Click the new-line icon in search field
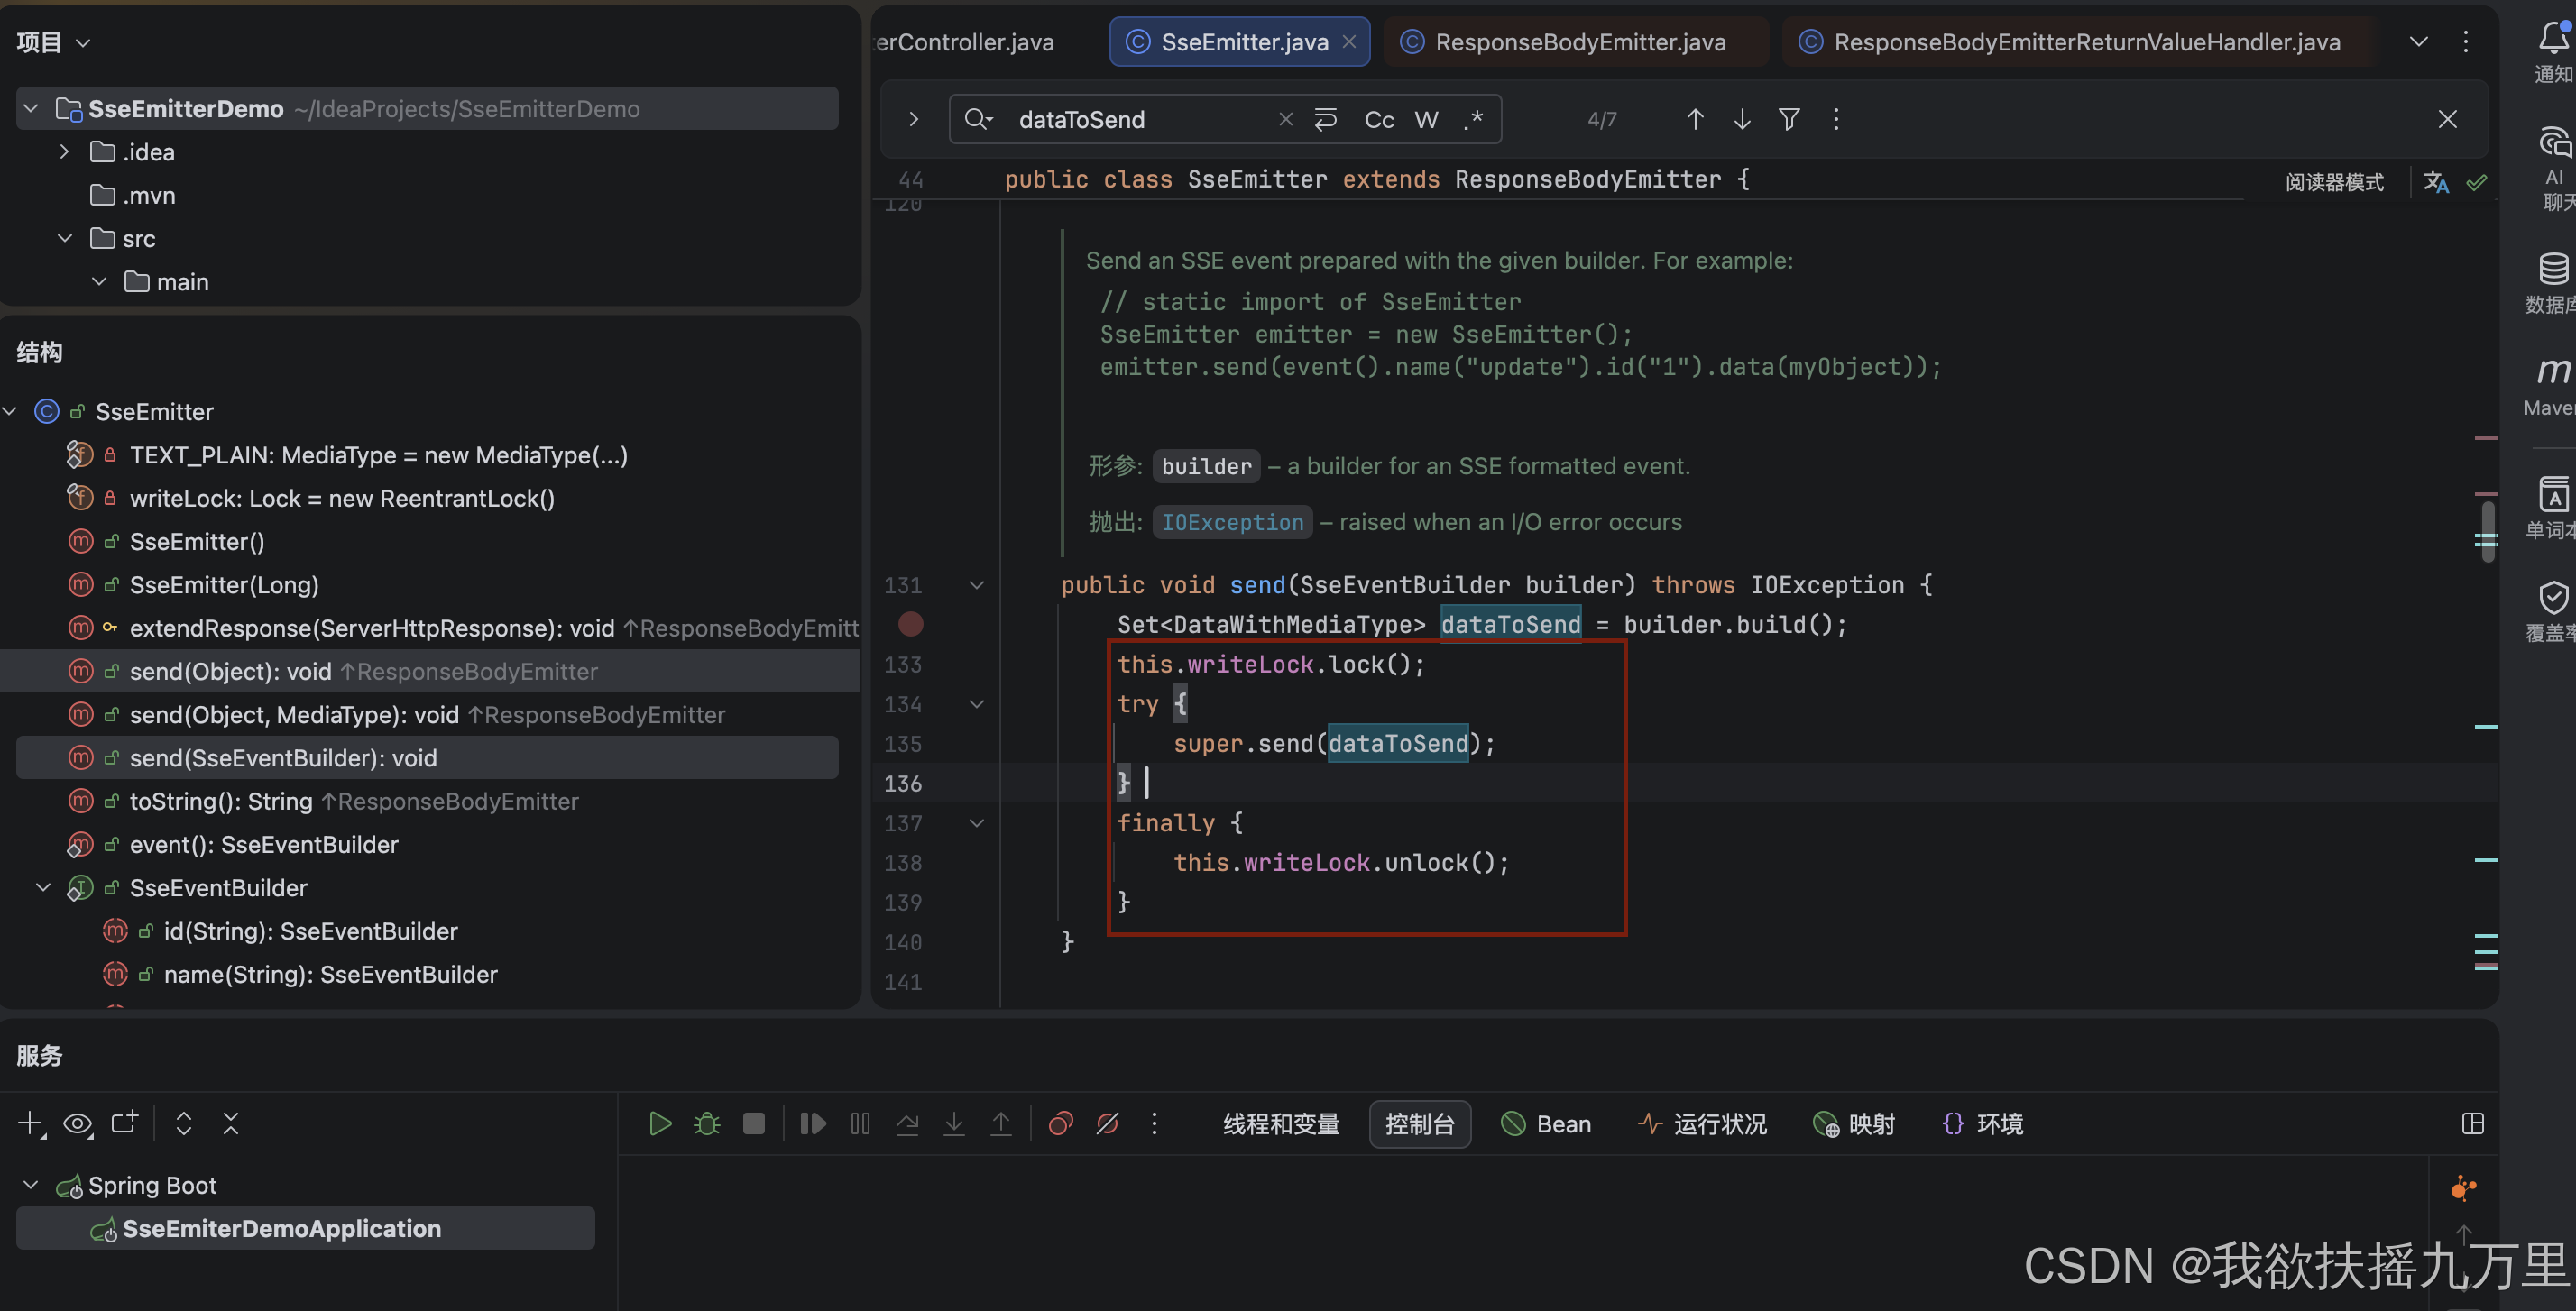 point(1326,120)
